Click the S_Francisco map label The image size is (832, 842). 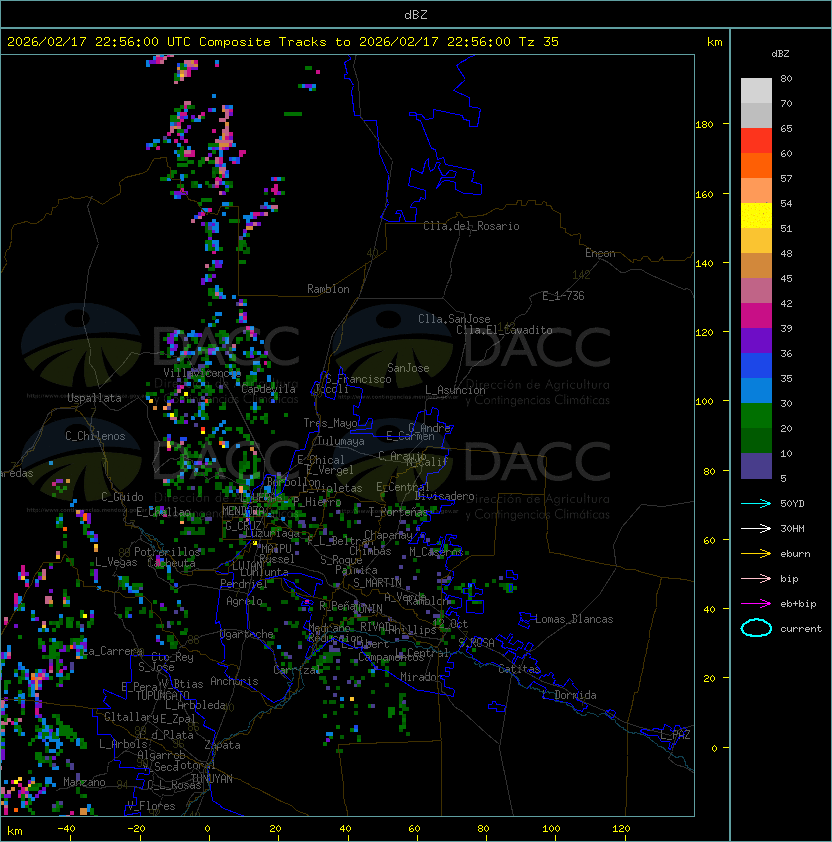pyautogui.click(x=358, y=379)
